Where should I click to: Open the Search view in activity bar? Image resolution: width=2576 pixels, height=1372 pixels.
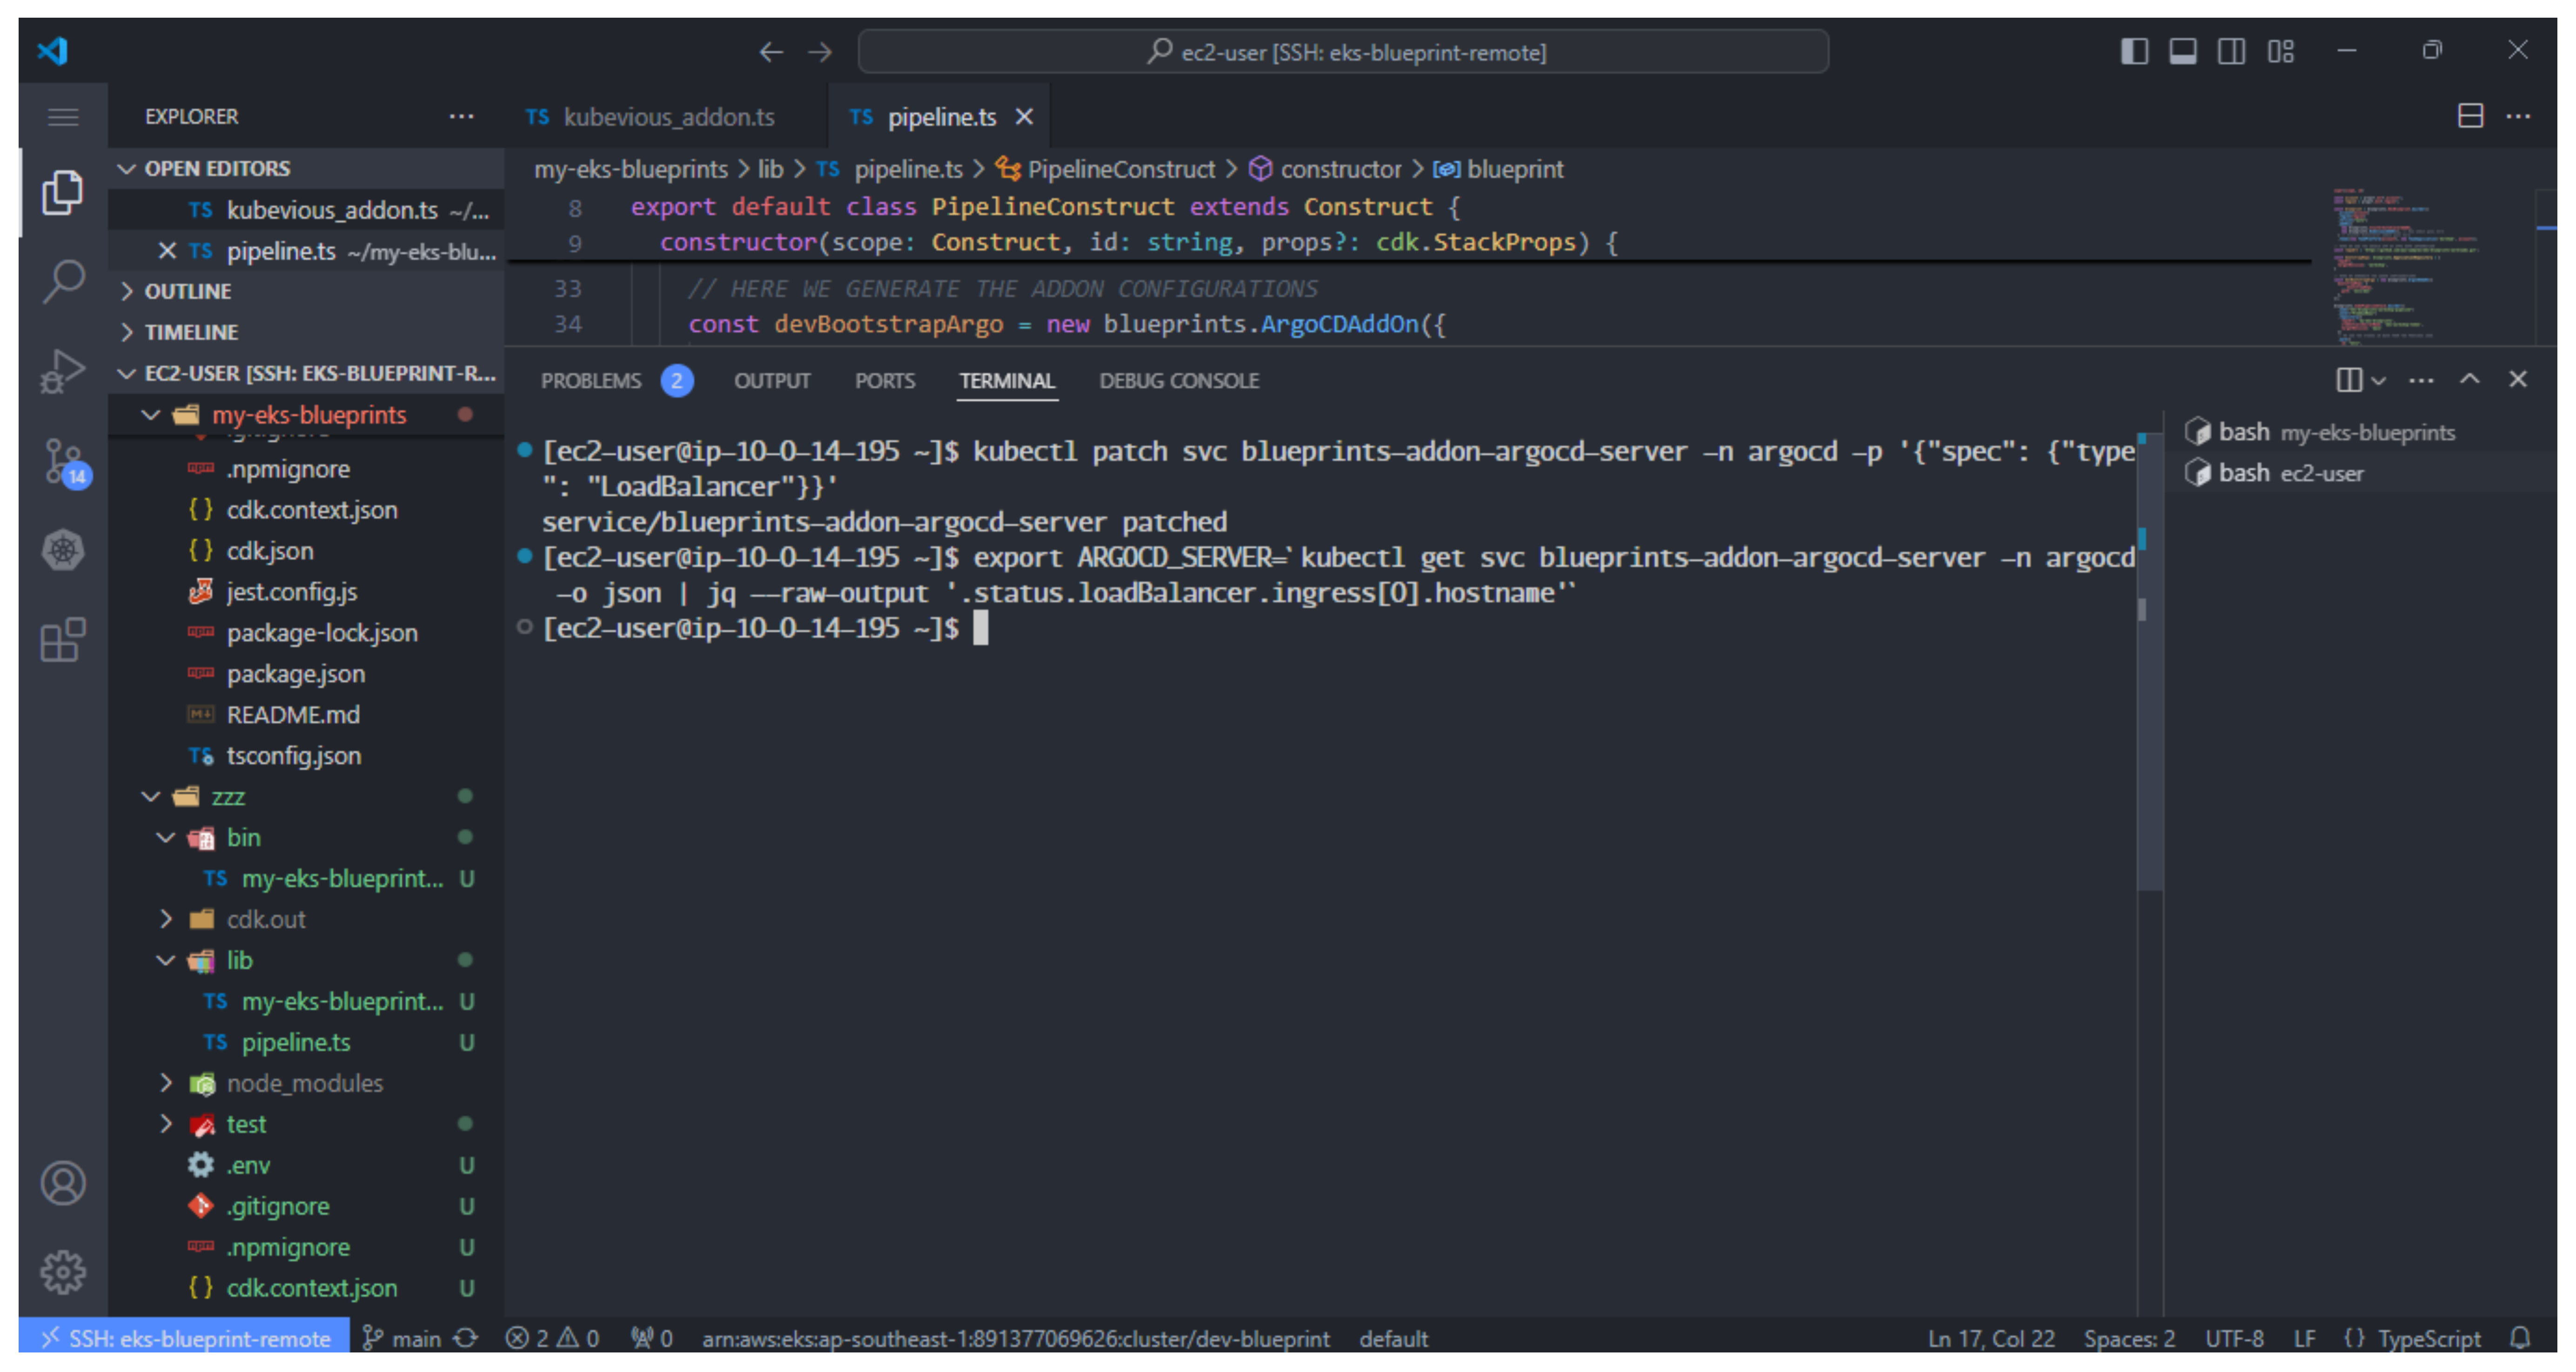63,281
